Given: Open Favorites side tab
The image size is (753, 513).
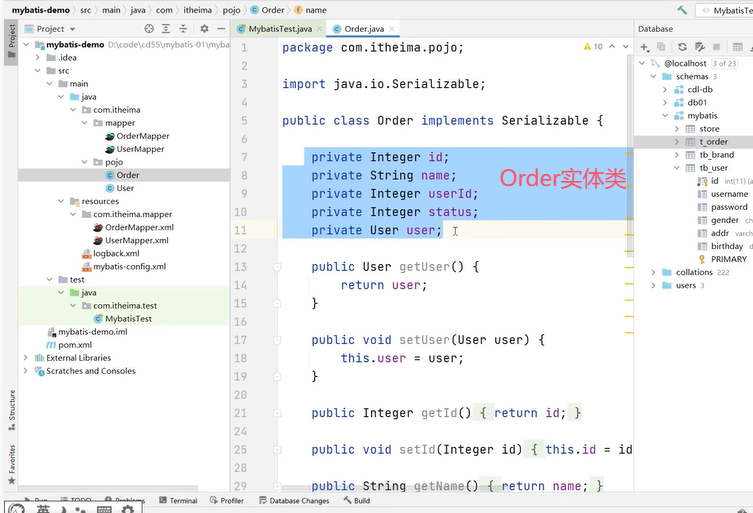Looking at the screenshot, I should (x=12, y=464).
